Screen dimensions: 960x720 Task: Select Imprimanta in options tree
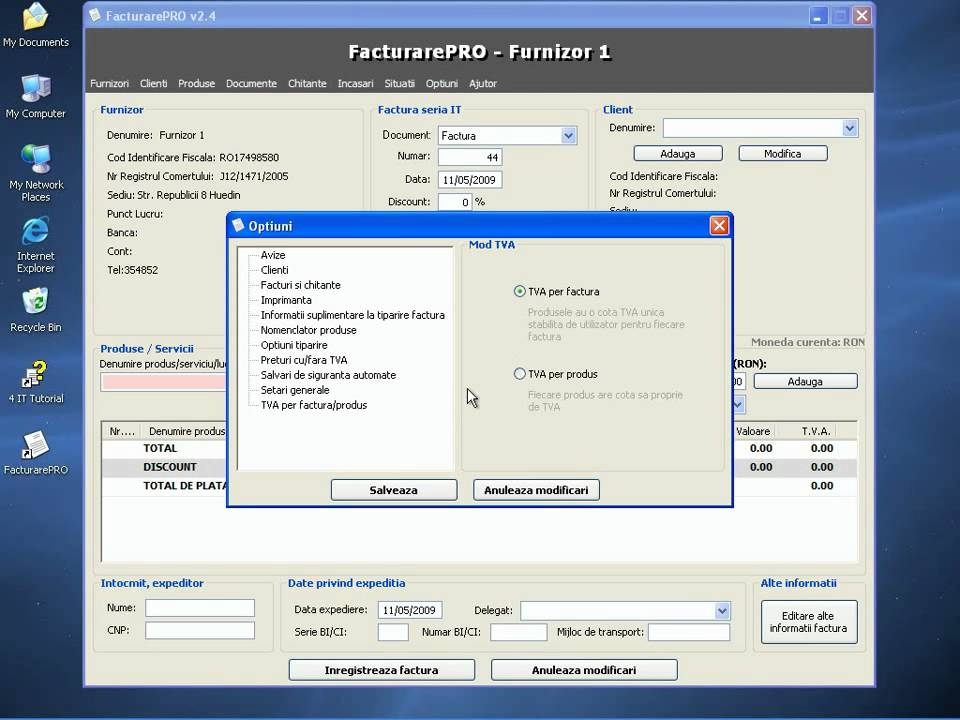coord(286,300)
